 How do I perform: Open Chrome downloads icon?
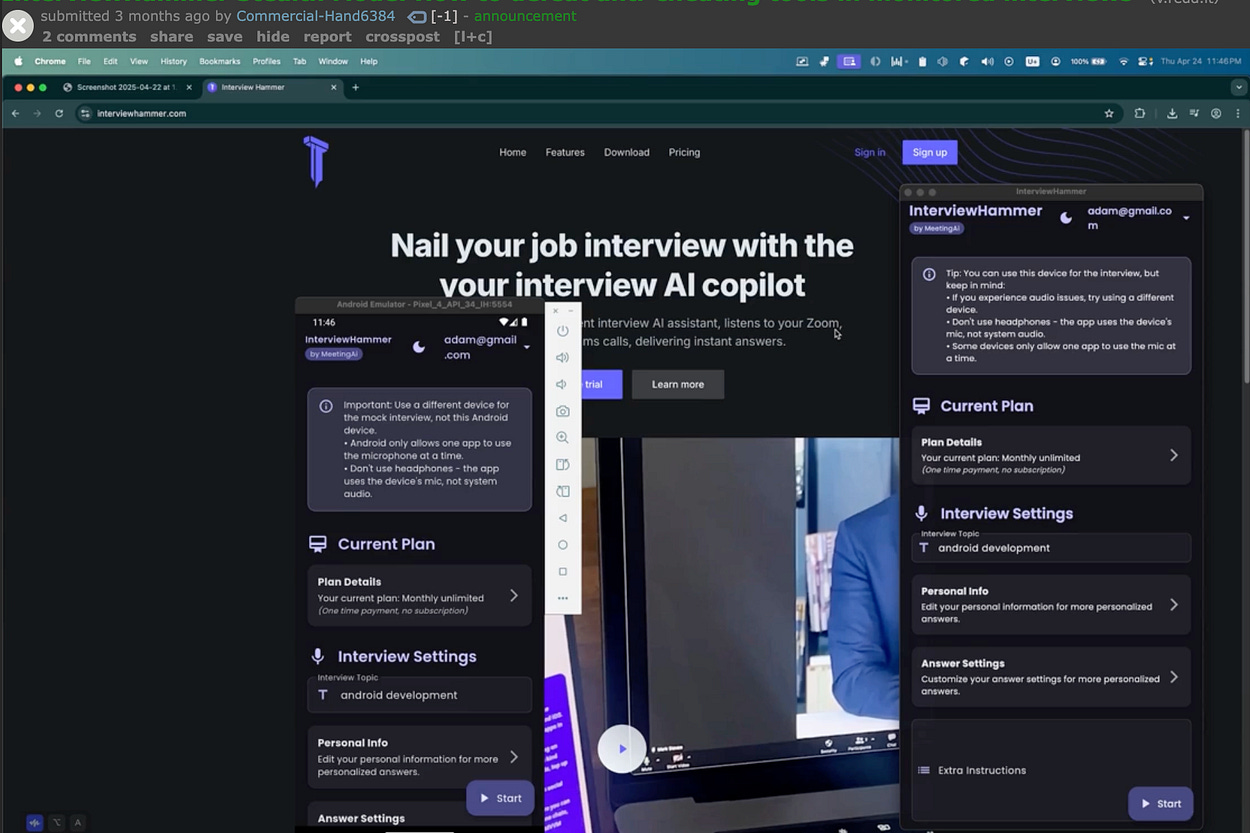click(x=1172, y=114)
